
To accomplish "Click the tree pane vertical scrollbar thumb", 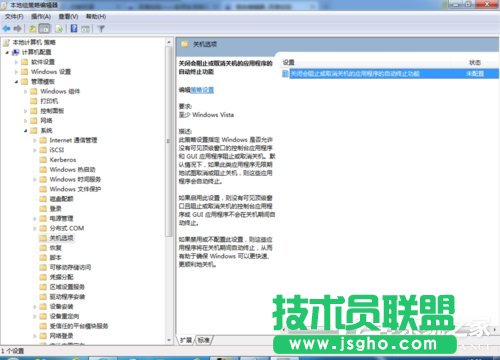I will coord(168,142).
